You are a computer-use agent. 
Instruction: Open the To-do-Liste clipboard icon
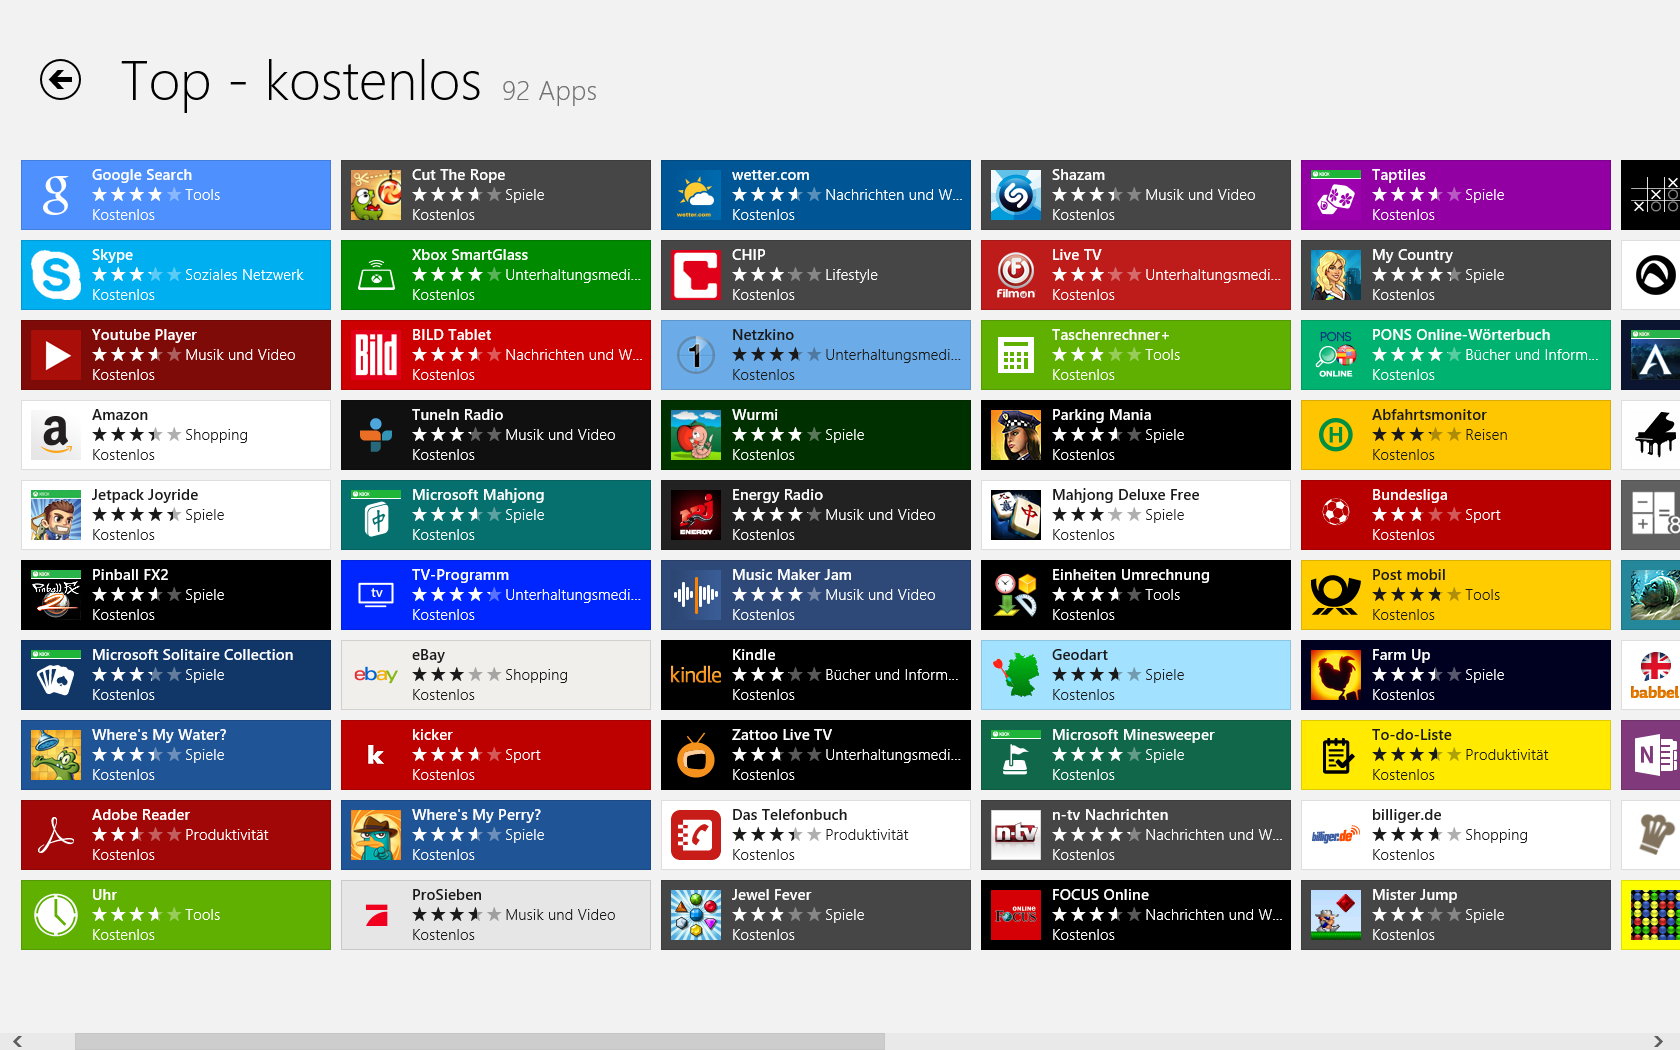pyautogui.click(x=1336, y=755)
